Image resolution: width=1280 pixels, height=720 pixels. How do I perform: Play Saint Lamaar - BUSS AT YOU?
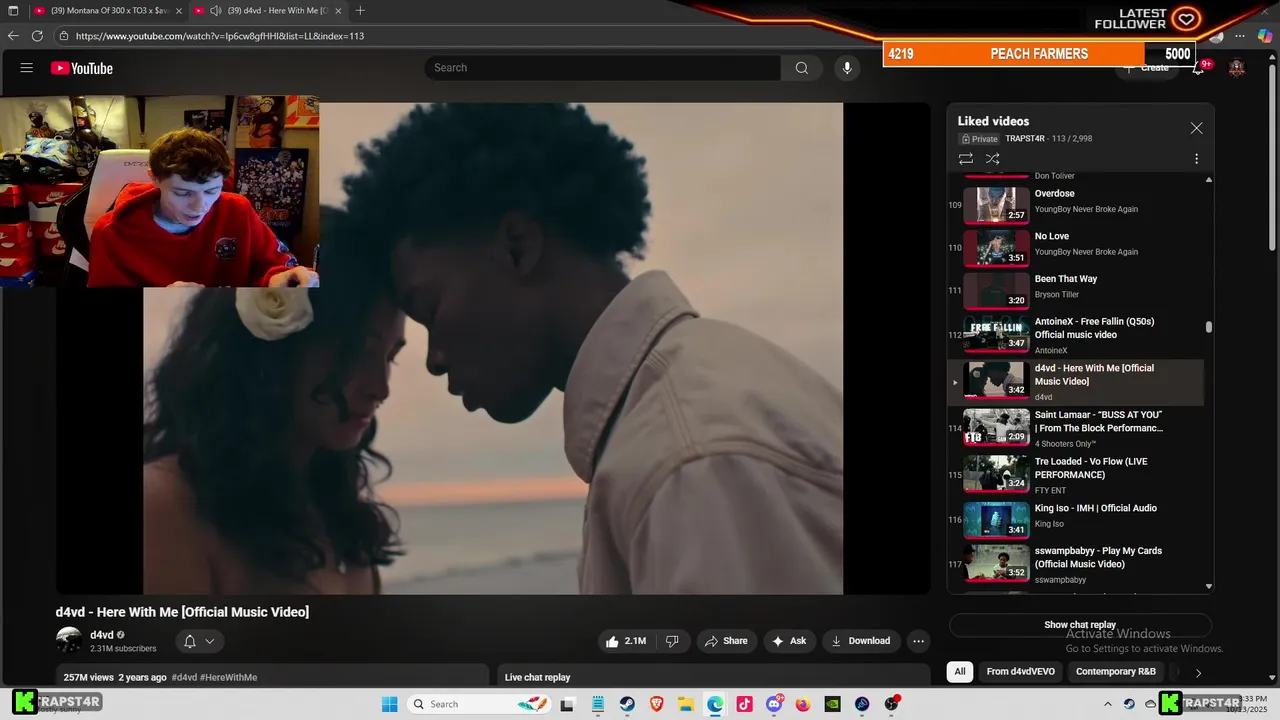[x=1075, y=428]
